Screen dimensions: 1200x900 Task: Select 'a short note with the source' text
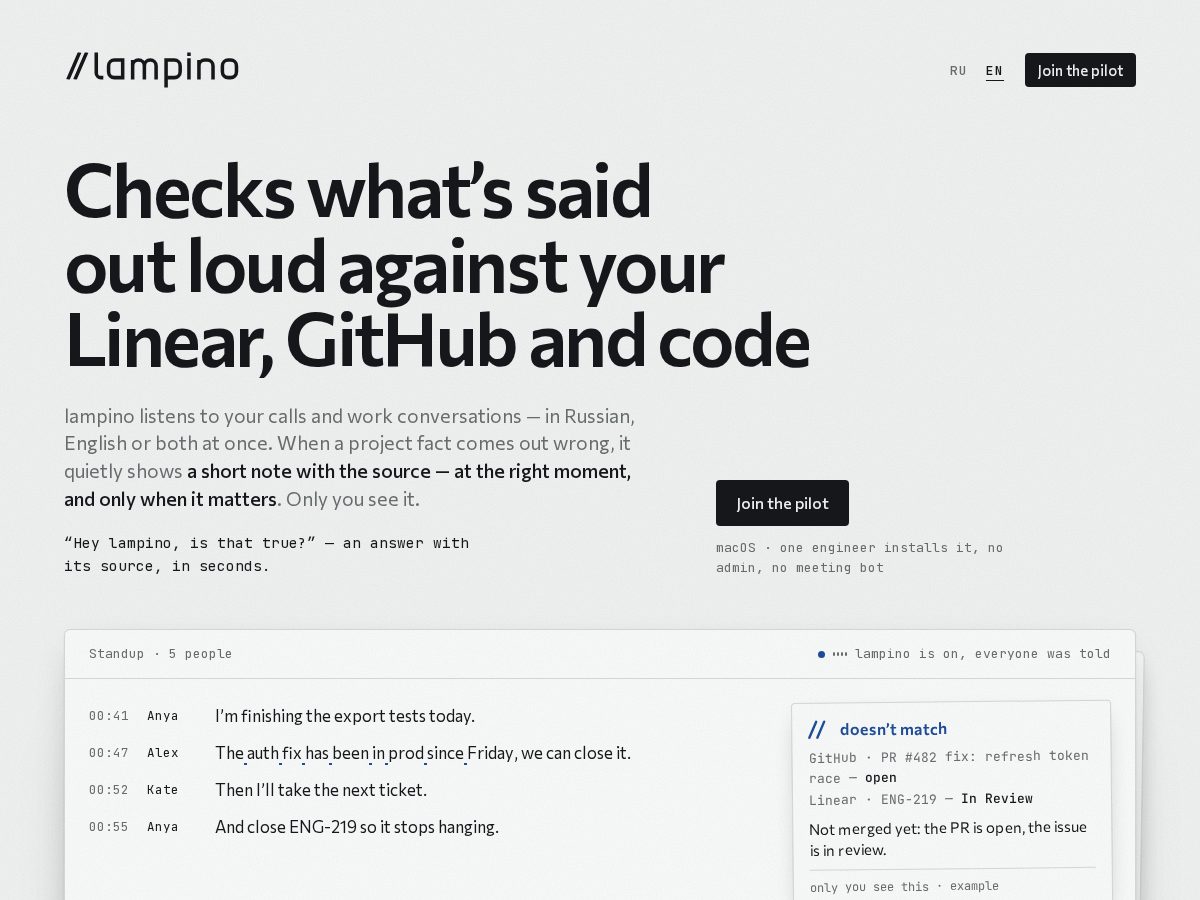click(309, 471)
